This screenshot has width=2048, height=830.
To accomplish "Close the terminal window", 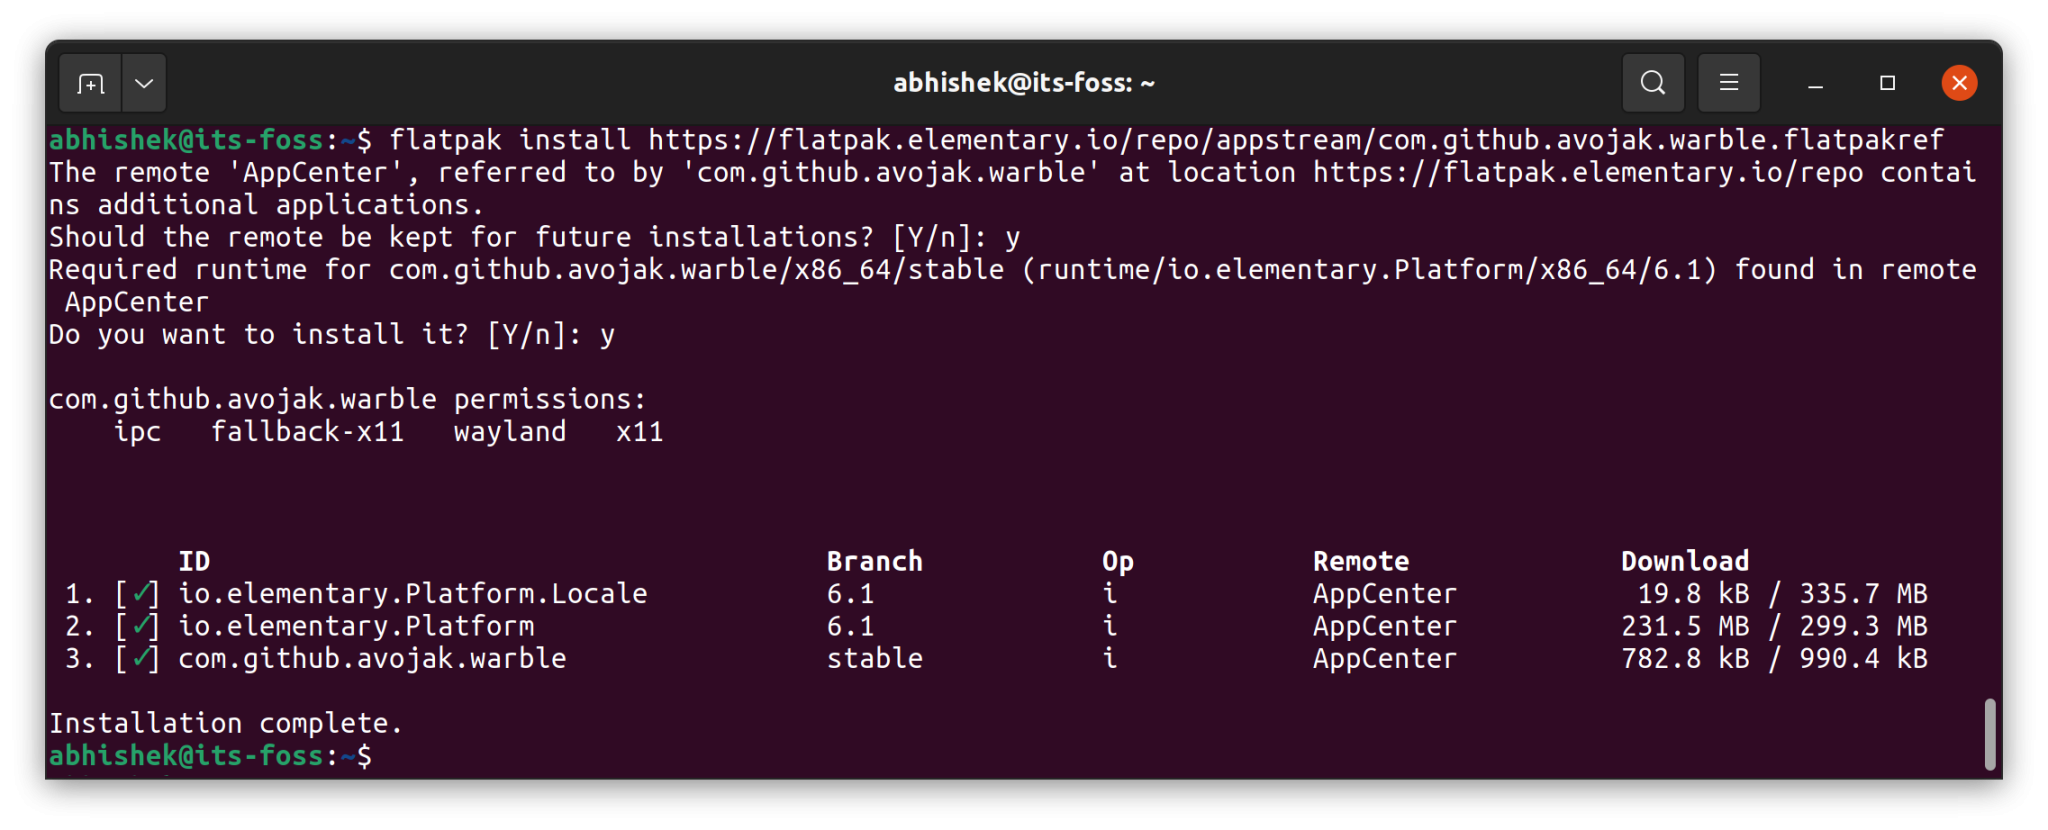I will click(1958, 83).
